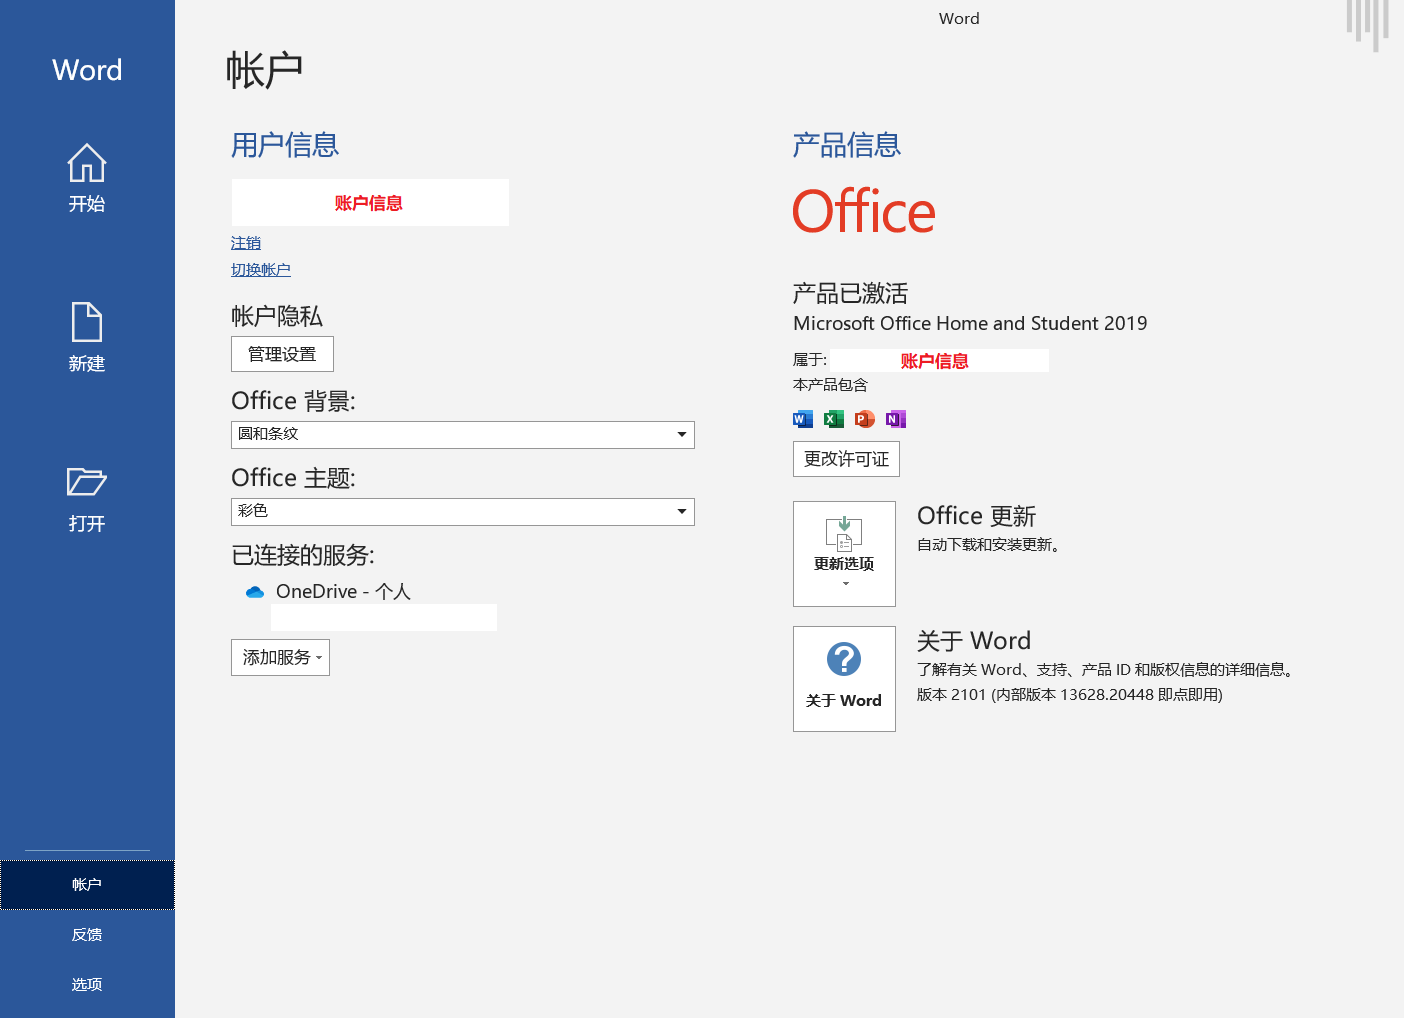Open the 打开 folder icon

(87, 481)
